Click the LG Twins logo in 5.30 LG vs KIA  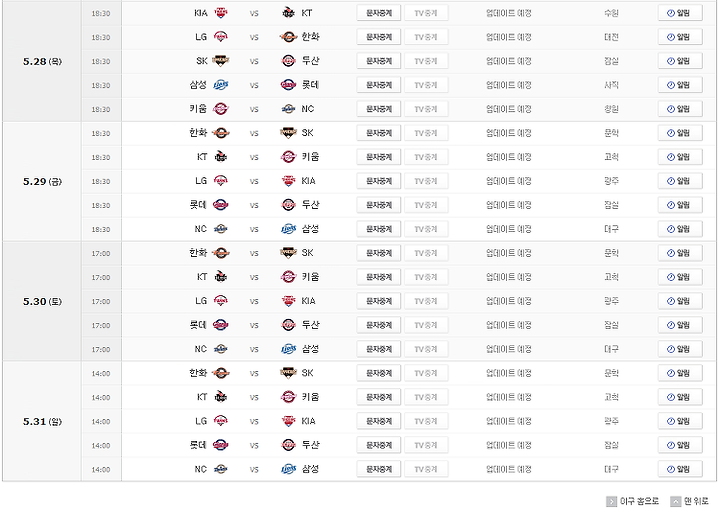point(221,301)
